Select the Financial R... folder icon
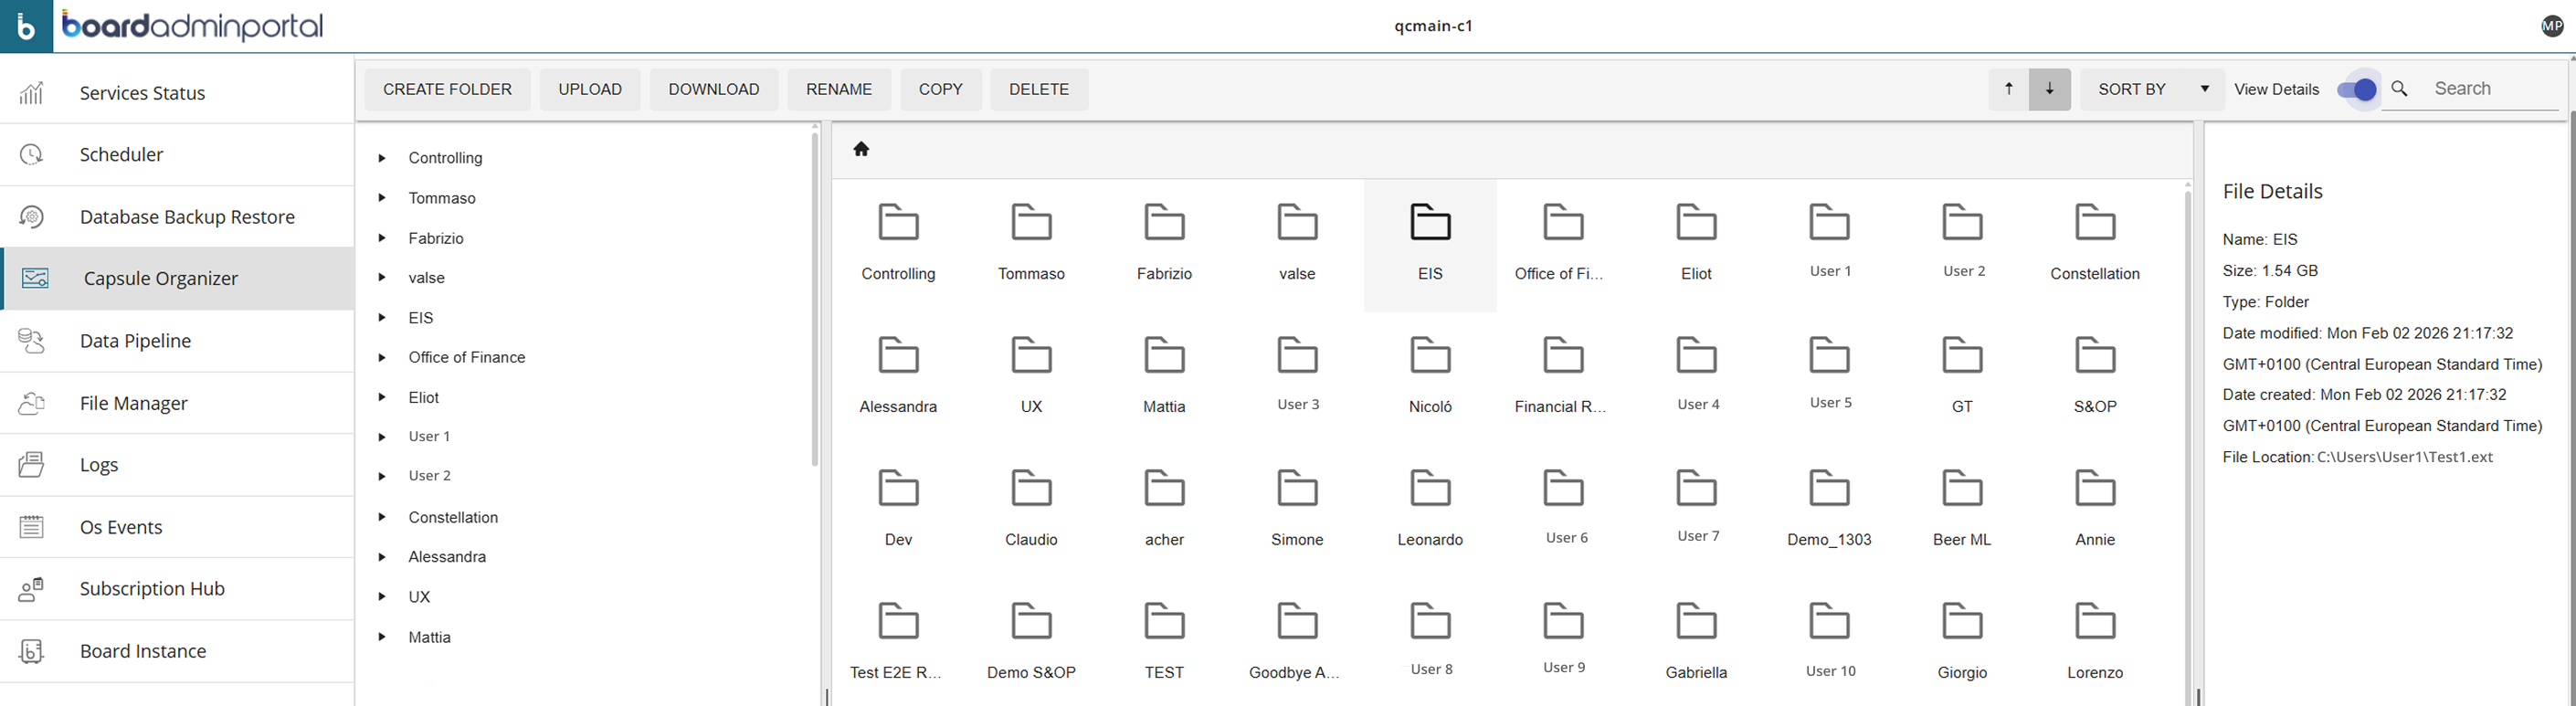2576x706 pixels. (x=1563, y=355)
